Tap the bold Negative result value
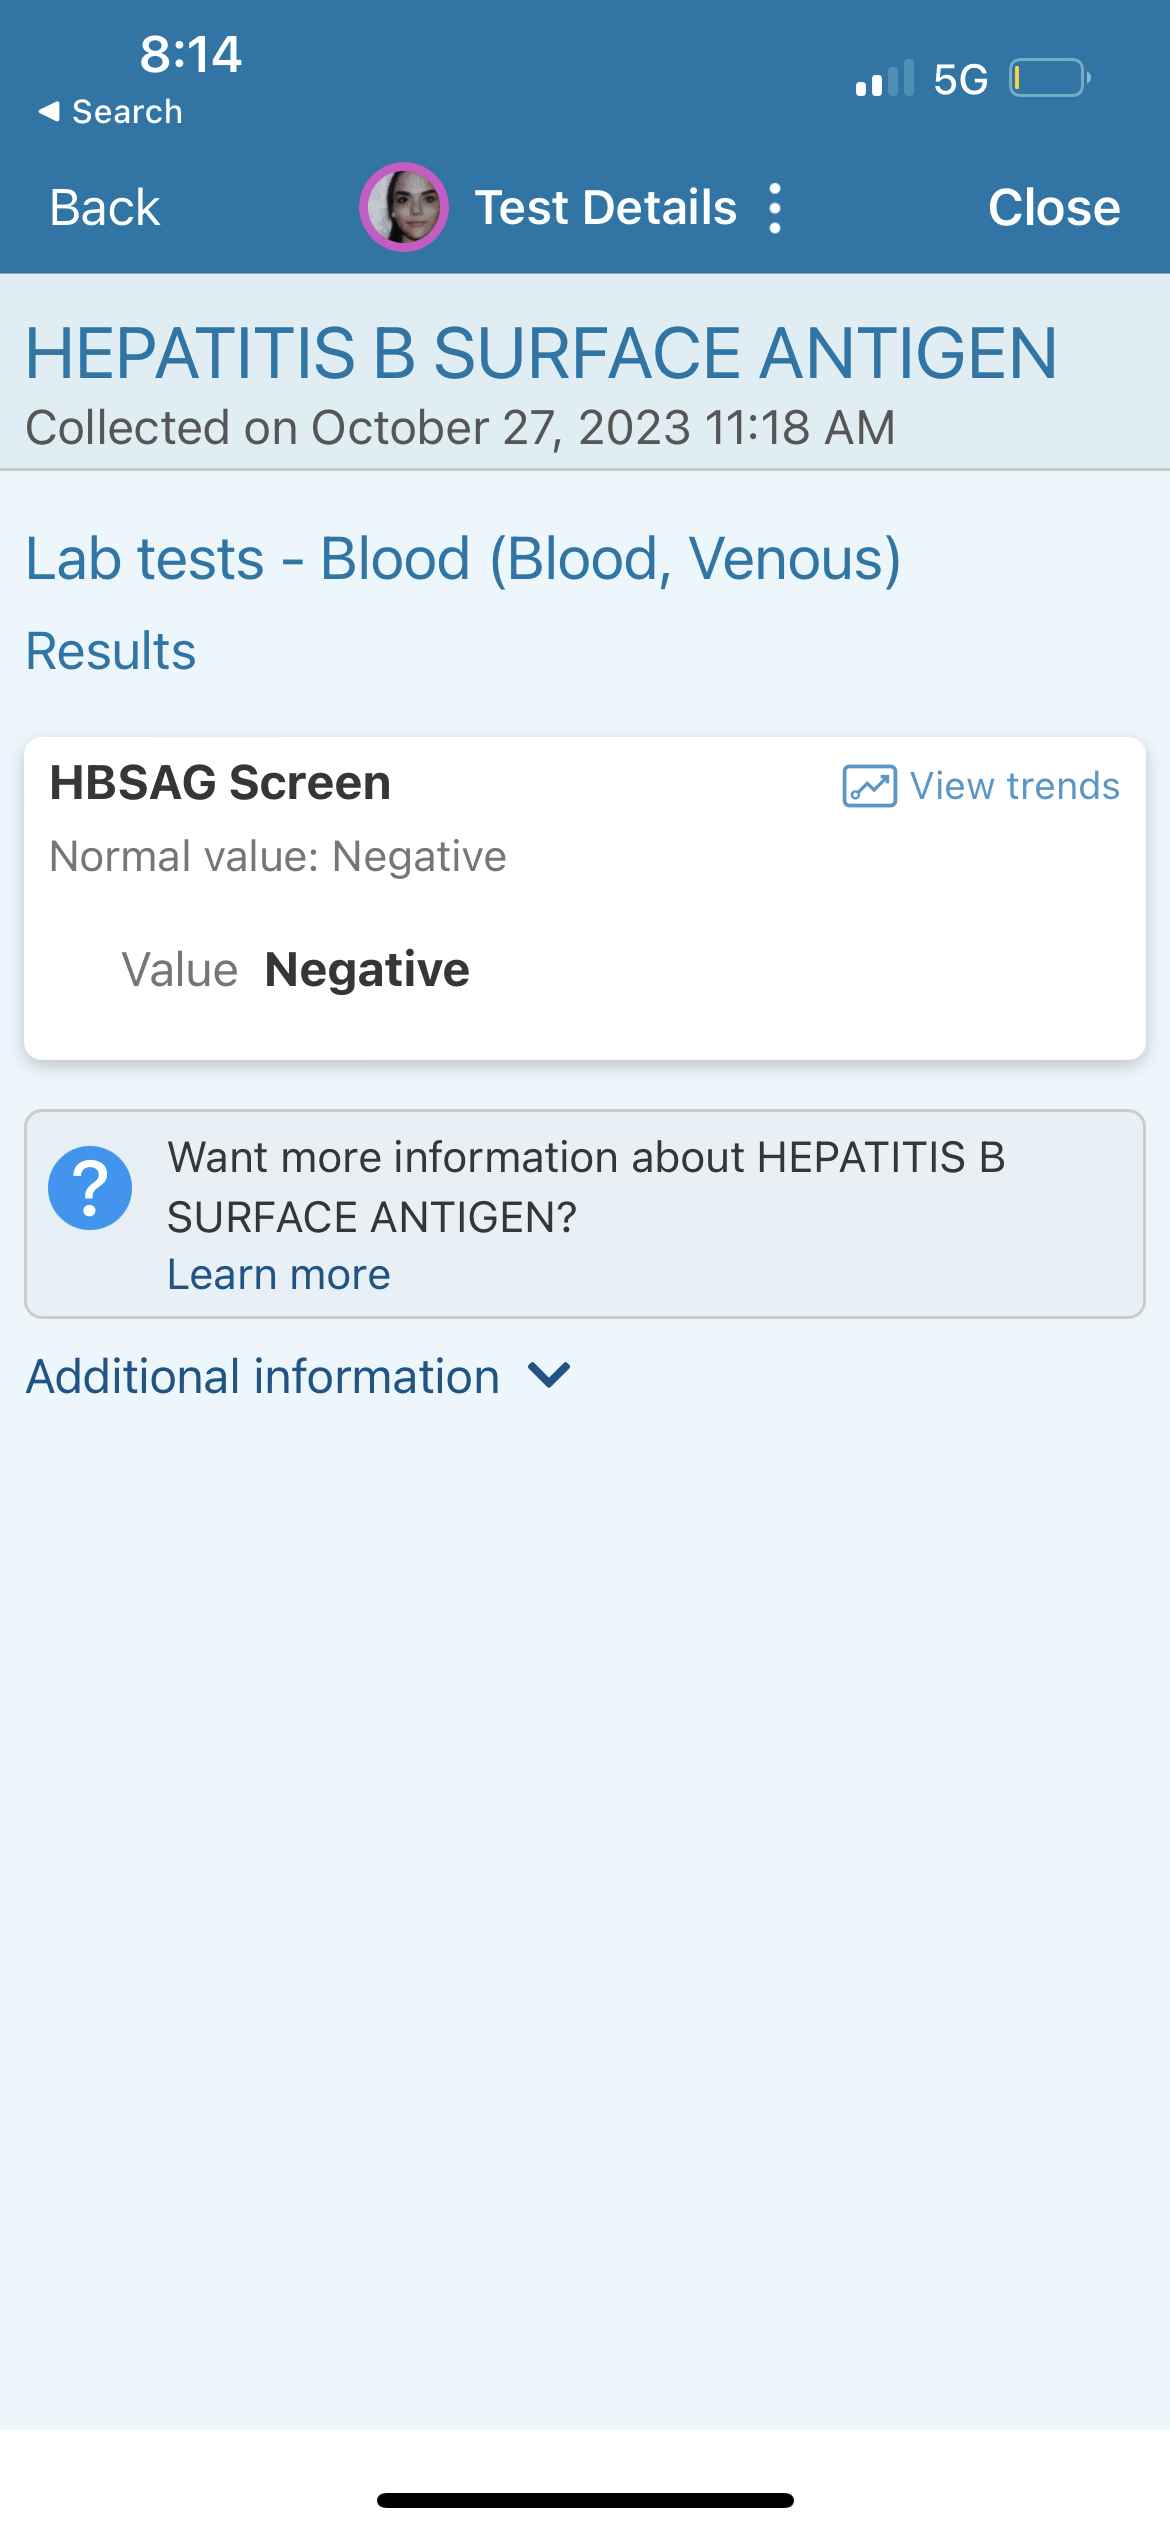Screen dimensions: 1170x2532 pos(367,970)
